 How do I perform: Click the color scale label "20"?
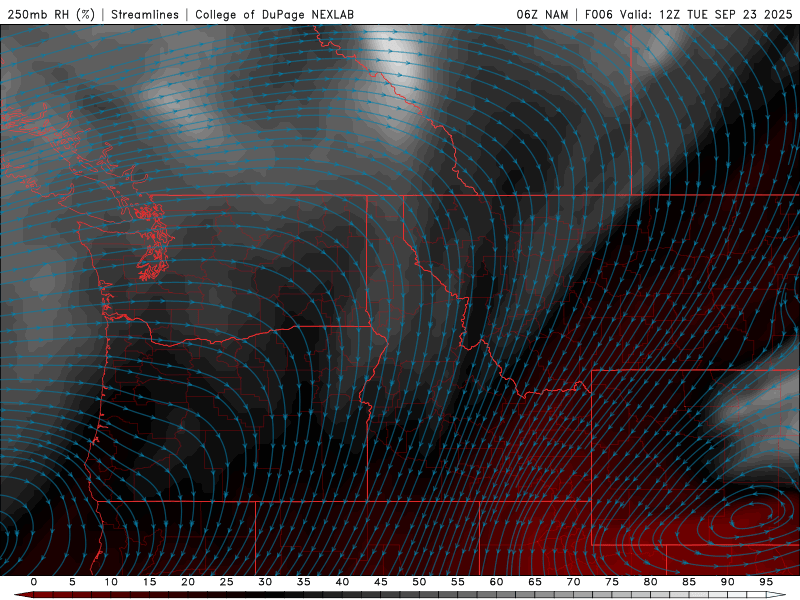click(x=188, y=582)
